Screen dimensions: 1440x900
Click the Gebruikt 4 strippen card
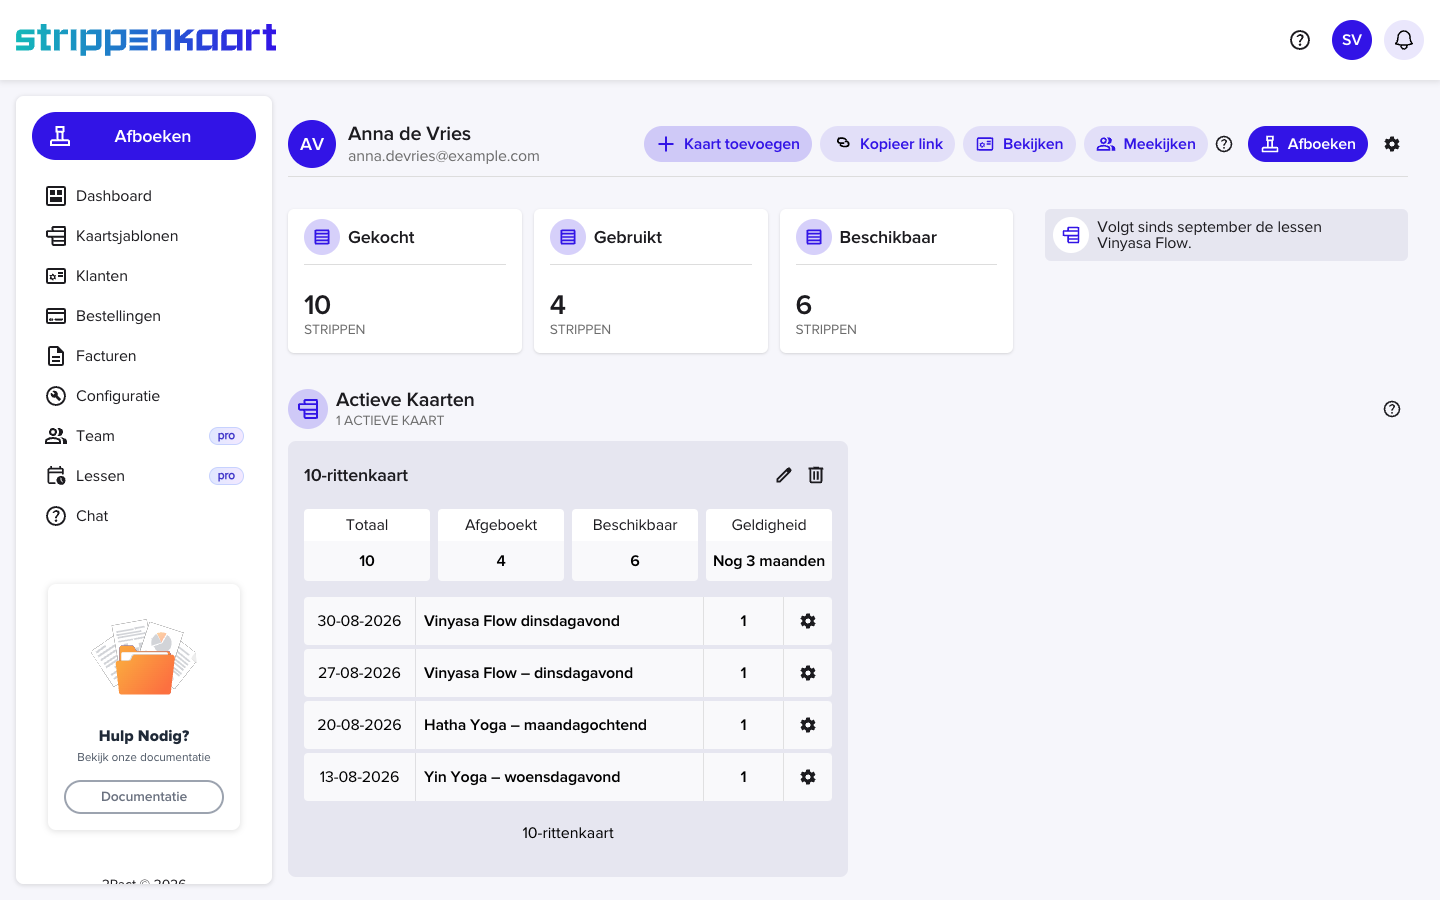point(651,281)
